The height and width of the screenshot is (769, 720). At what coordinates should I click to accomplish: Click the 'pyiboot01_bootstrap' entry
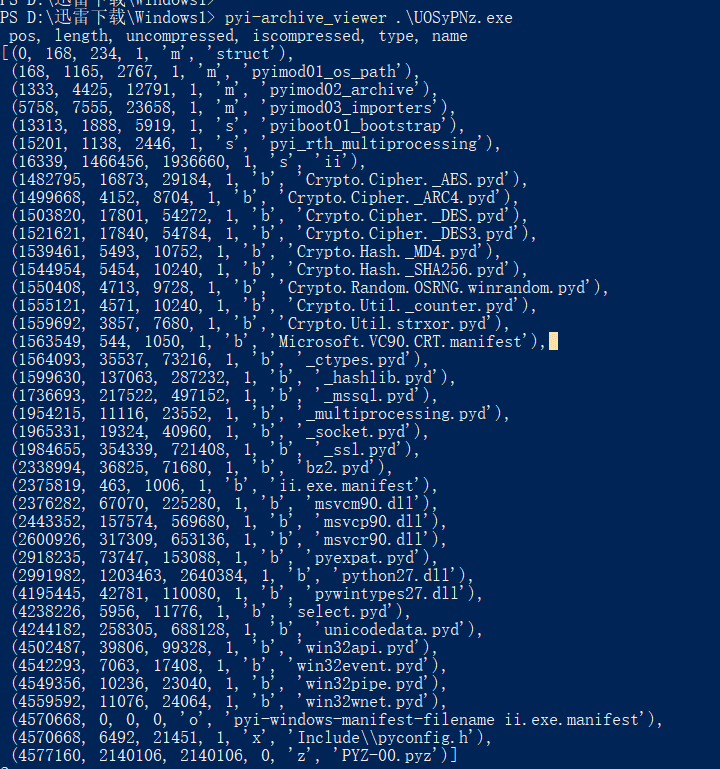click(x=238, y=126)
